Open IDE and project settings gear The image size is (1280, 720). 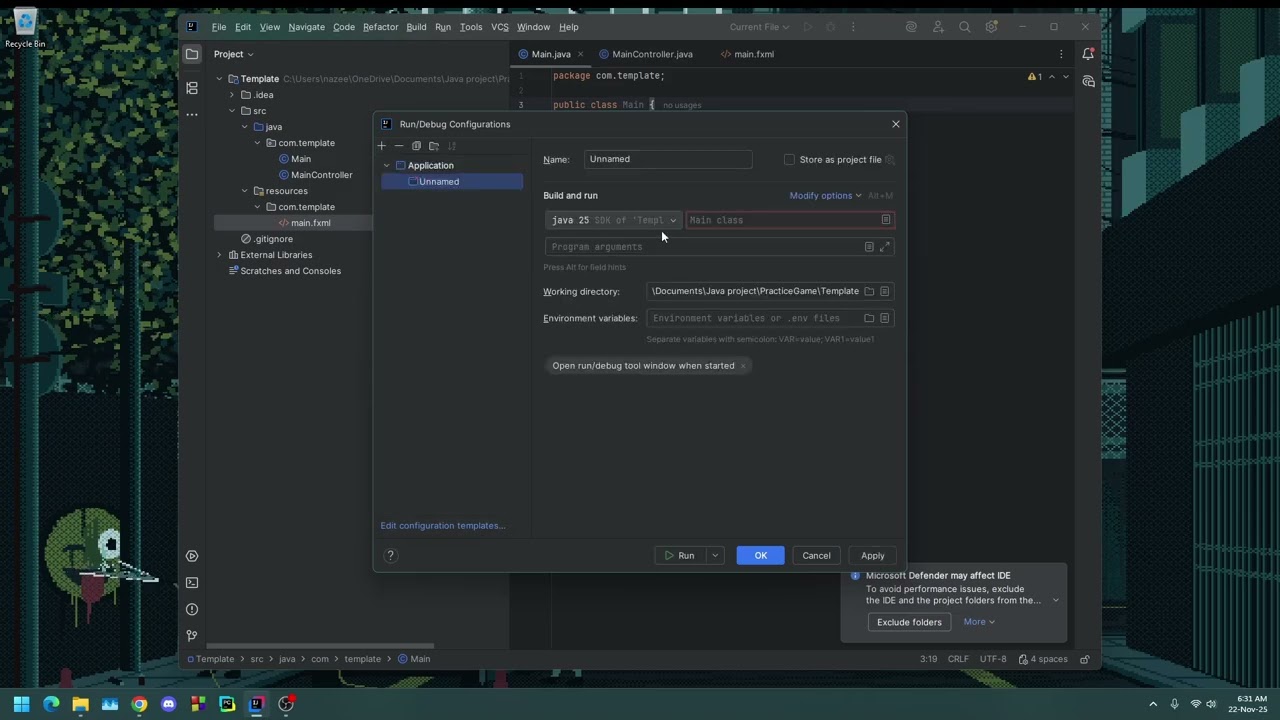(991, 27)
